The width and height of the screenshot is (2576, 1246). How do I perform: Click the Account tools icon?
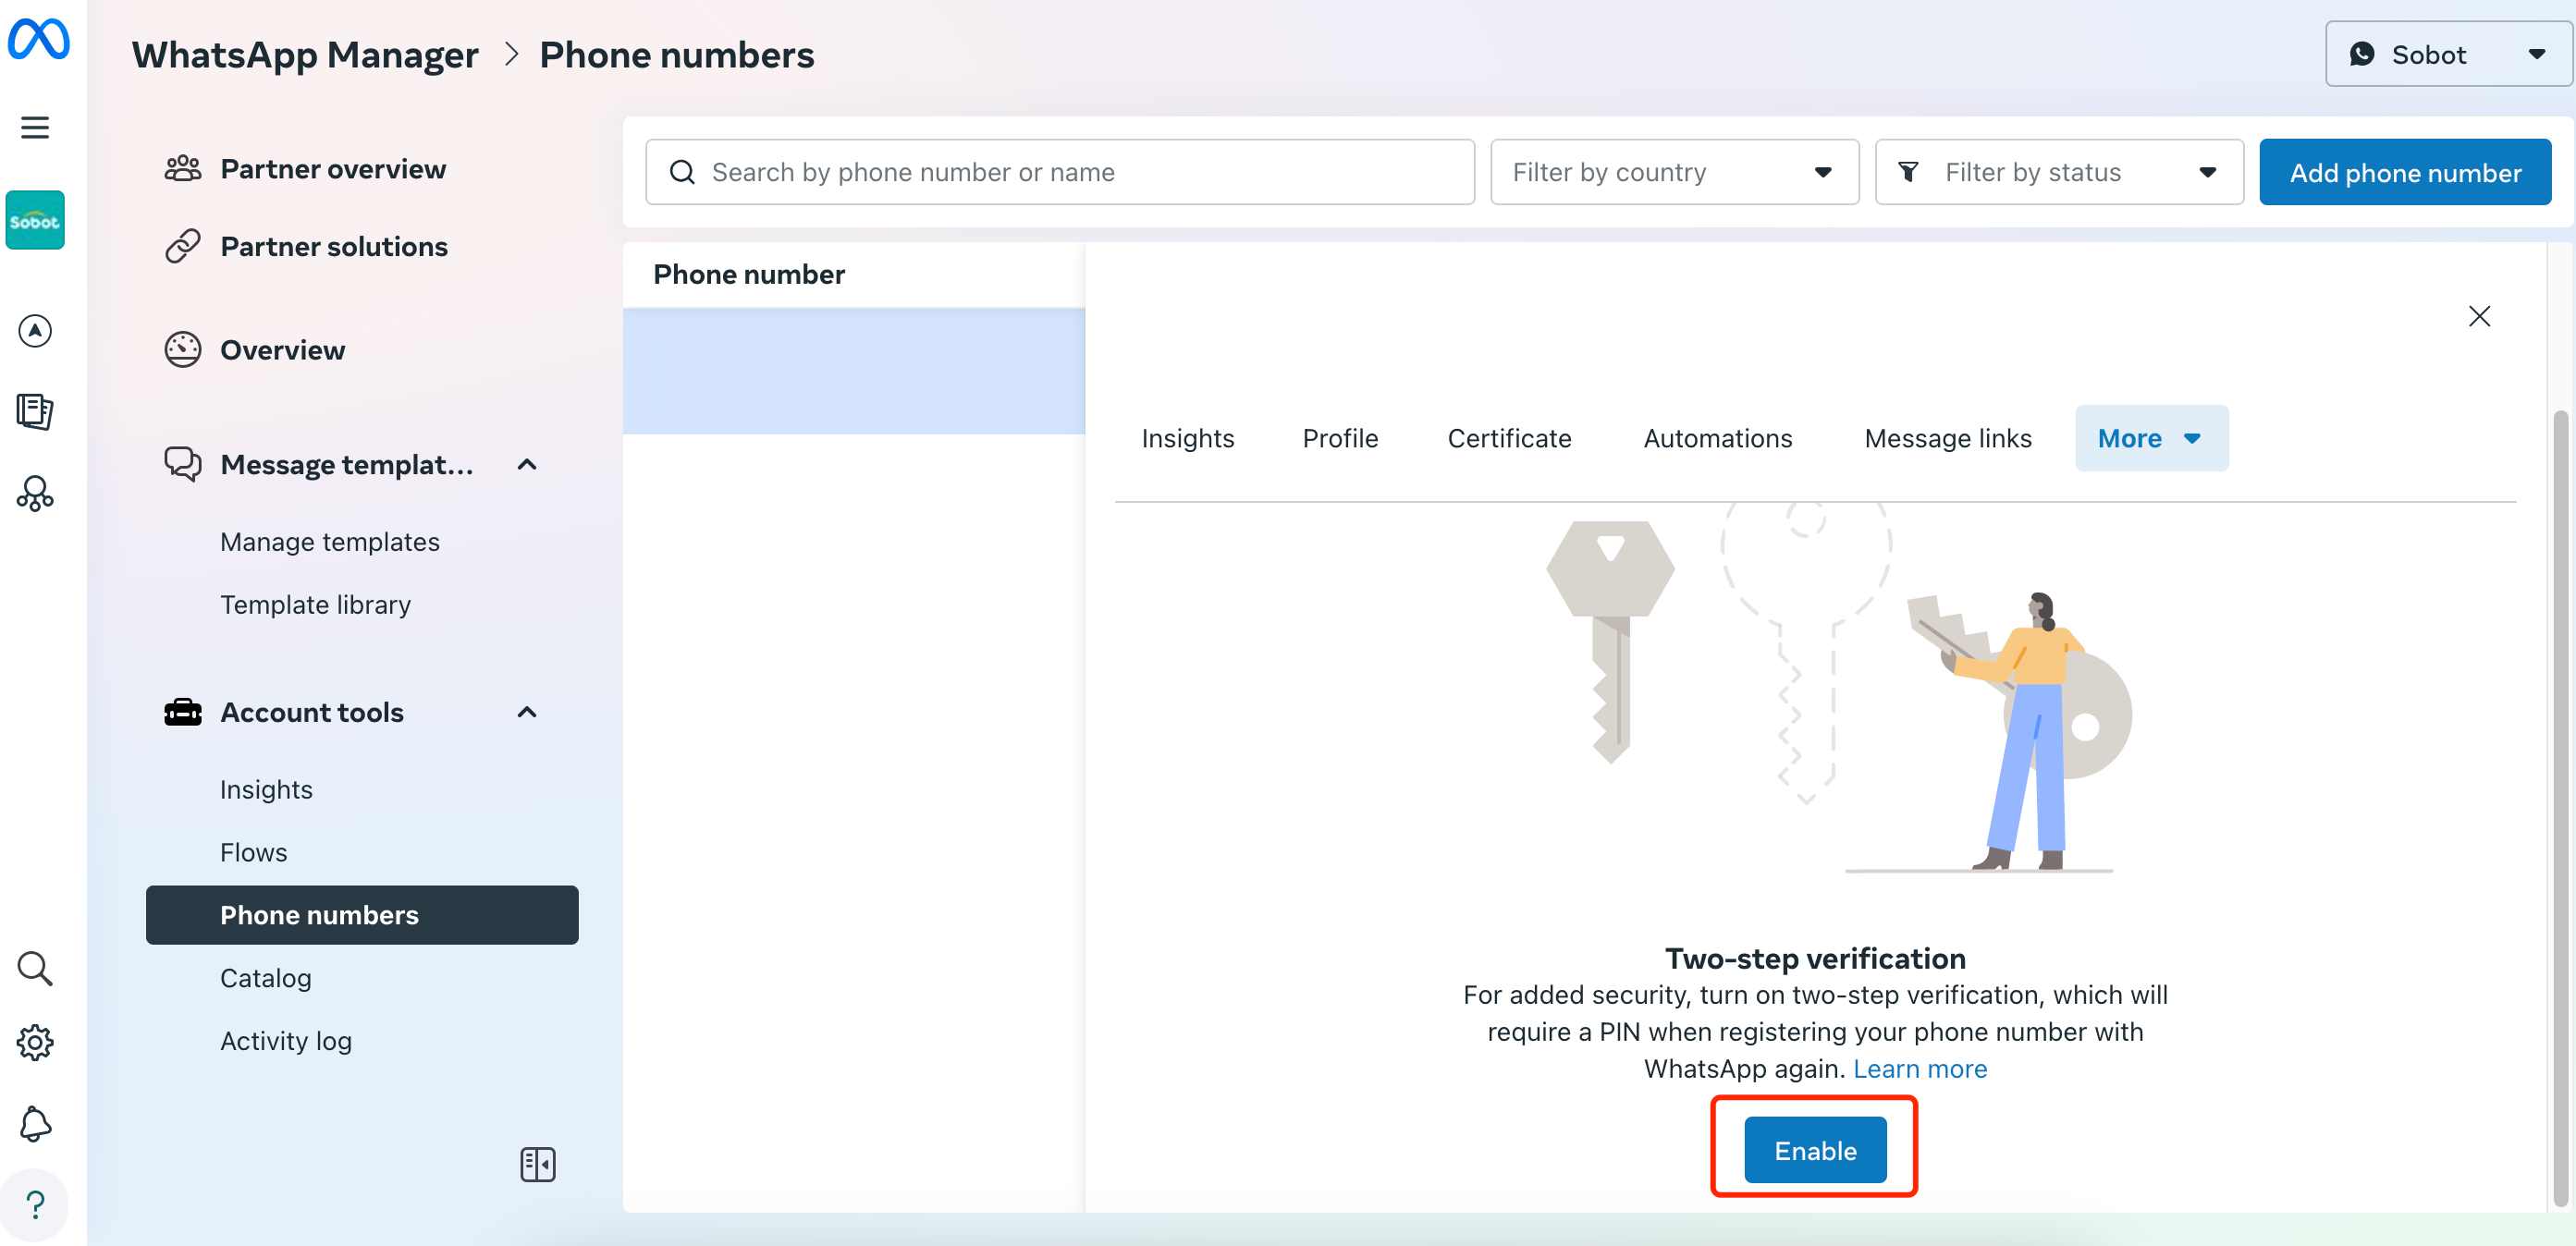pyautogui.click(x=184, y=711)
